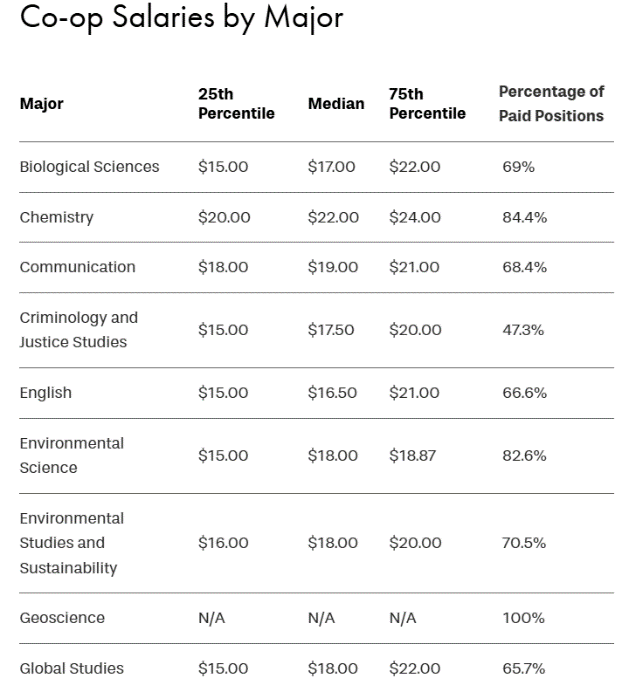Screen dimensions: 622x692
Task: Select the Communication row label
Action: pos(77,267)
